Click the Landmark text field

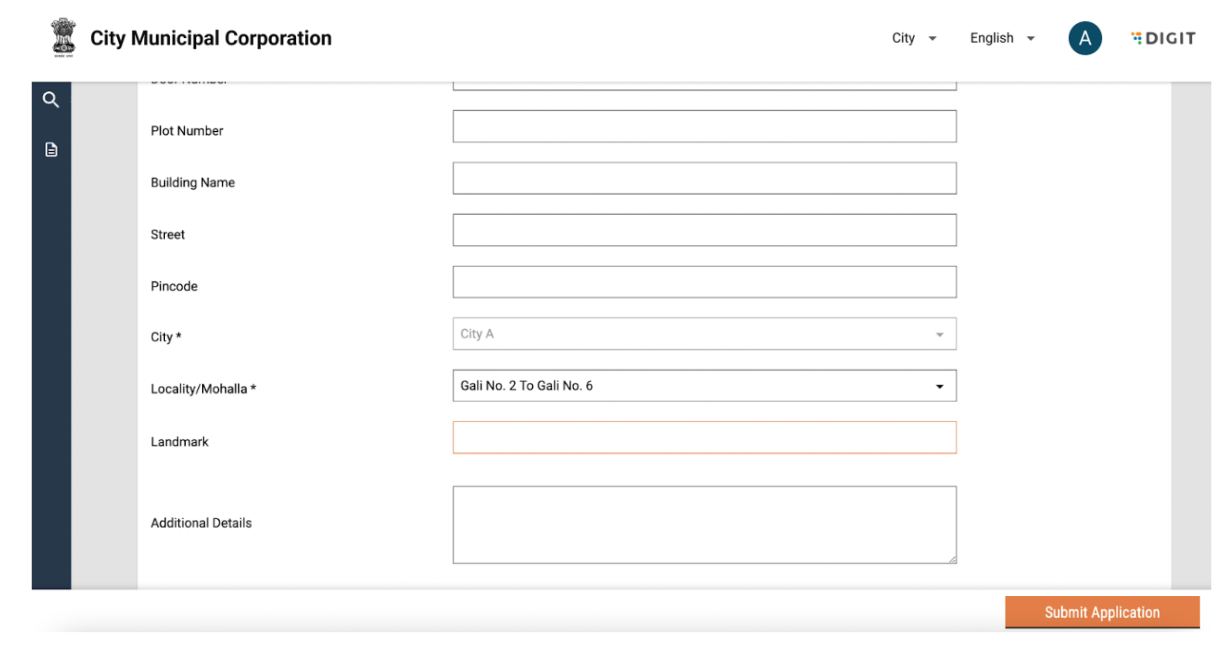tap(704, 438)
